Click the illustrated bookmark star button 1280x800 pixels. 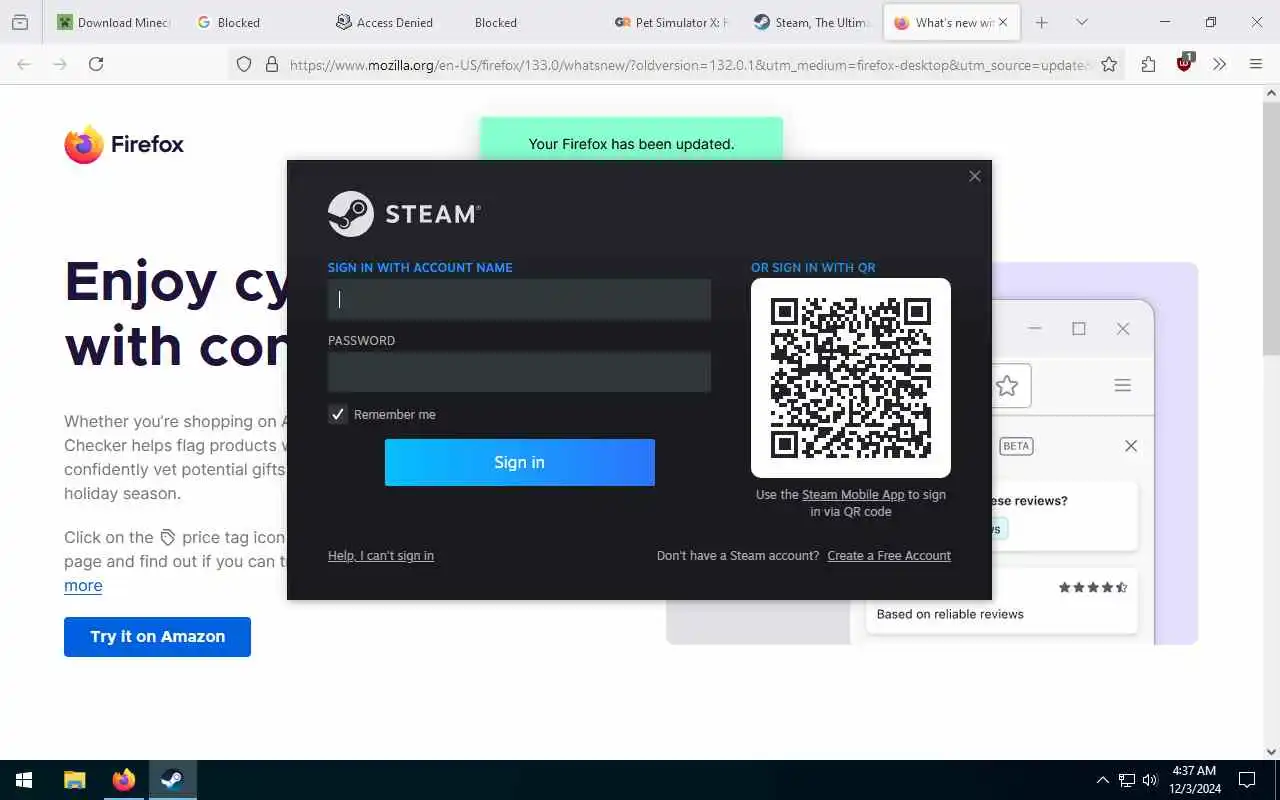pyautogui.click(x=1007, y=386)
